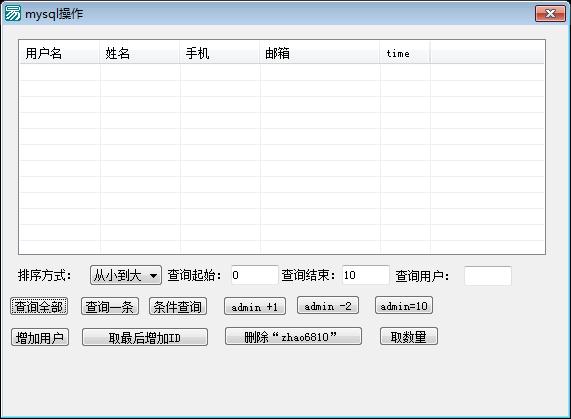Sort by the 邮箱 column header
Image resolution: width=571 pixels, height=419 pixels.
point(320,53)
